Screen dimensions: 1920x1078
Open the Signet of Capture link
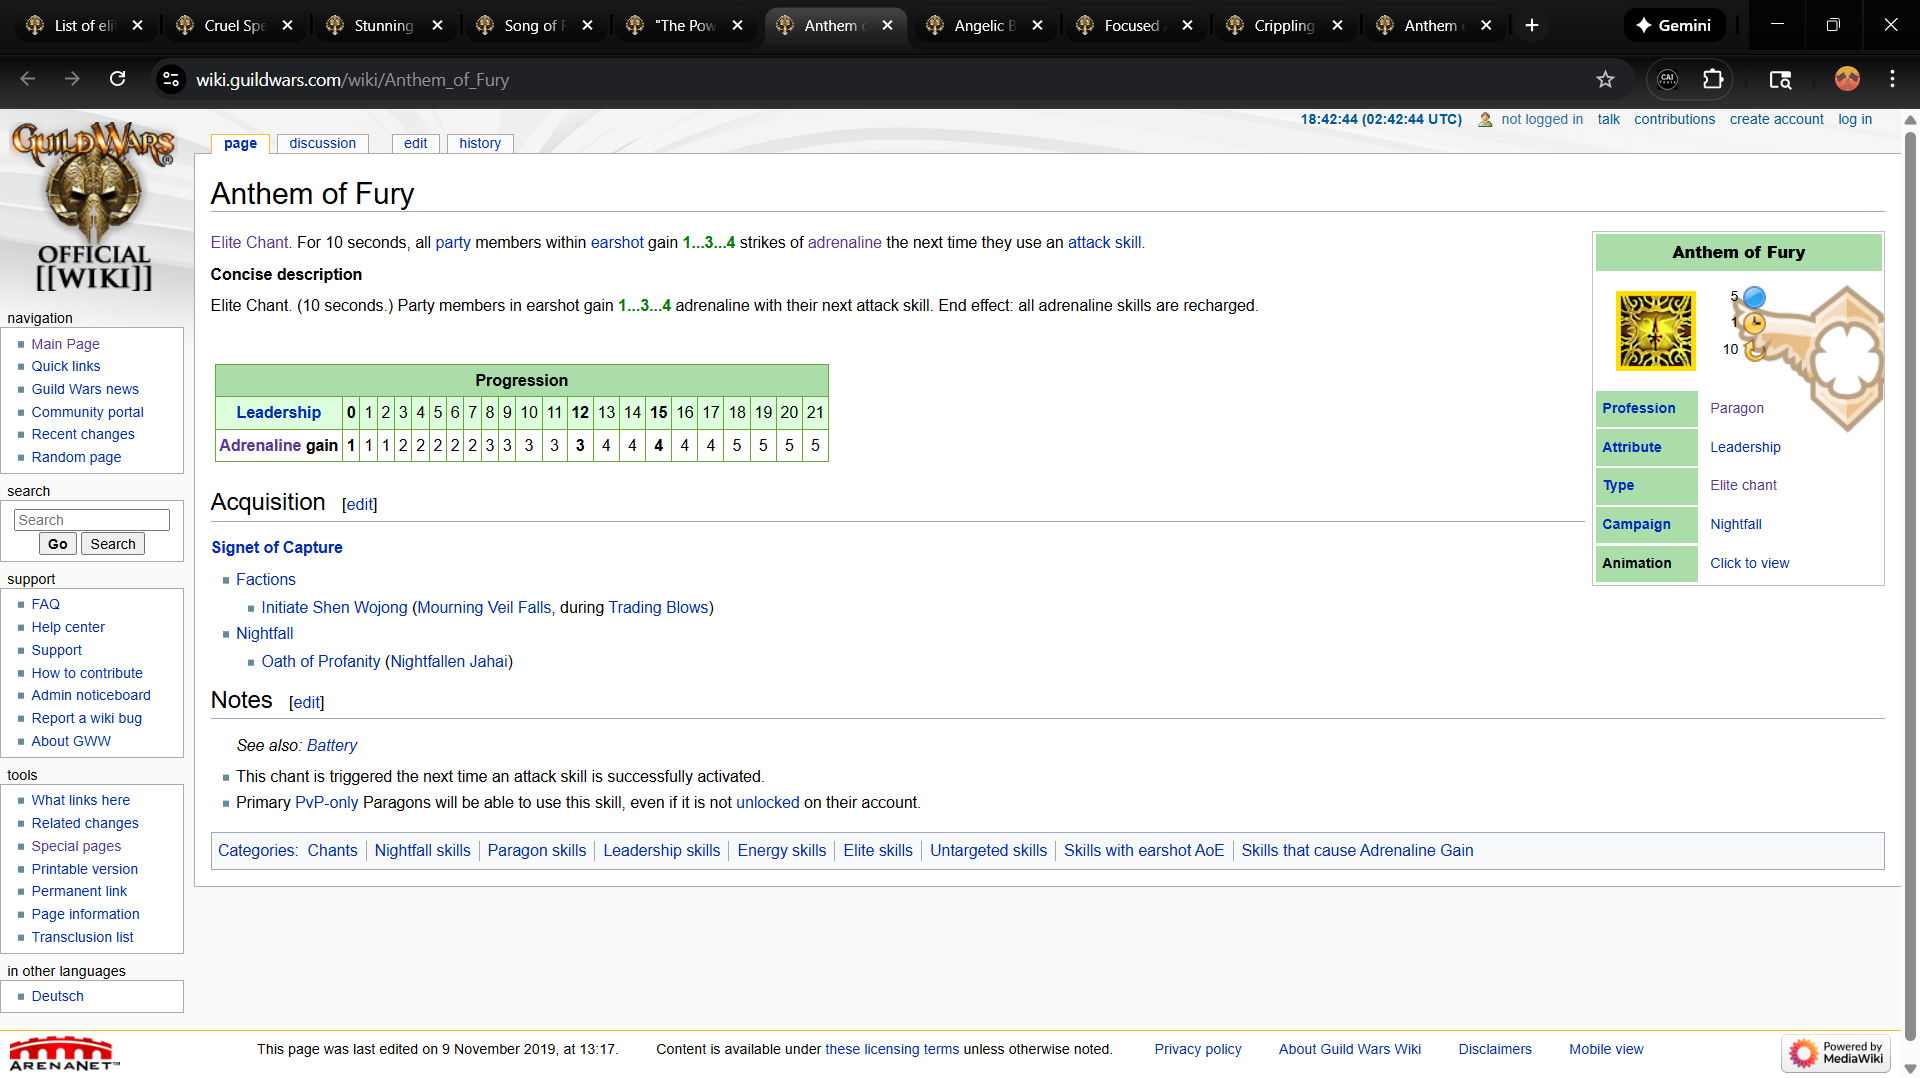pos(277,547)
